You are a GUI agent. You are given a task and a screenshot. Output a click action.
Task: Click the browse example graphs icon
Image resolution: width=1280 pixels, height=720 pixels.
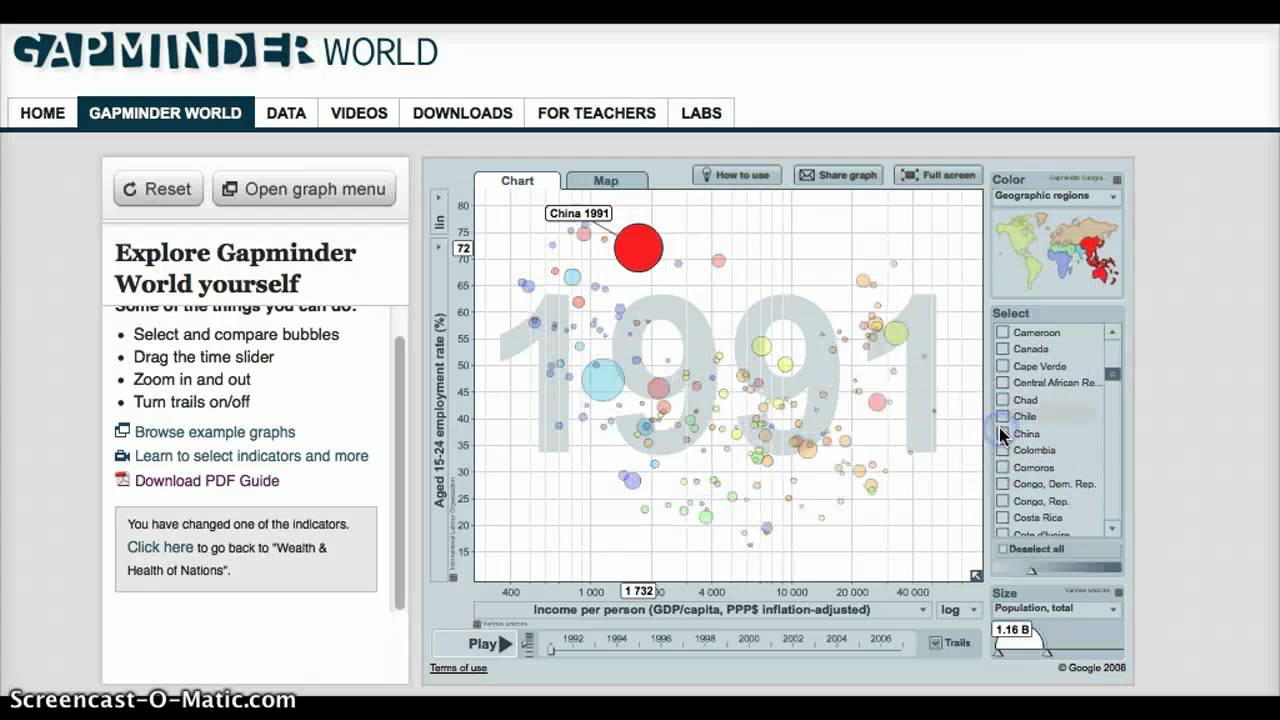[x=122, y=431]
